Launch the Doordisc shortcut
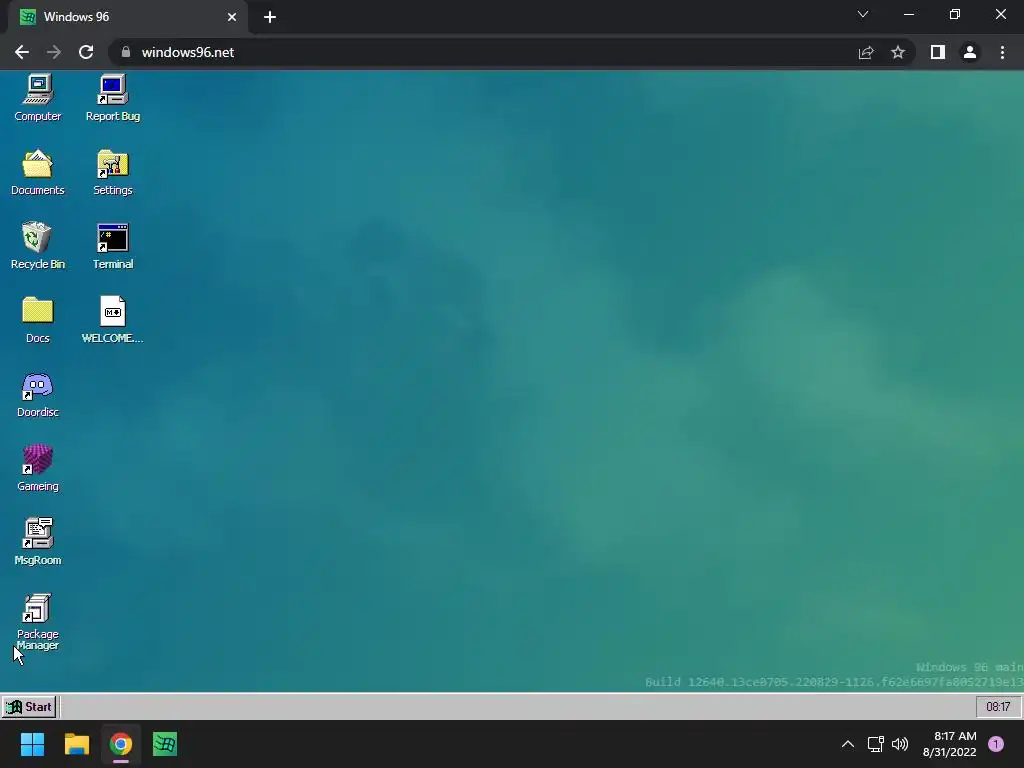The image size is (1024, 768). click(x=38, y=394)
